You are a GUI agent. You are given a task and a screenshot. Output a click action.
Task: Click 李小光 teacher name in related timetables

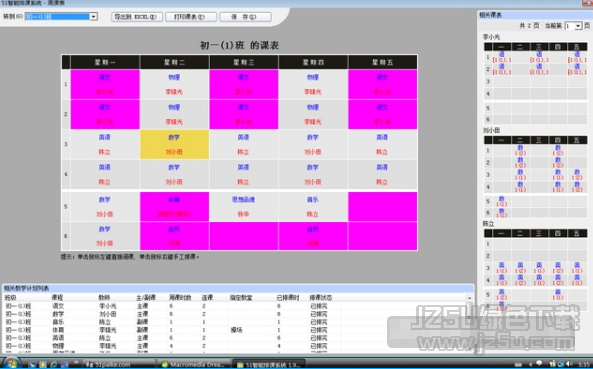coord(492,37)
